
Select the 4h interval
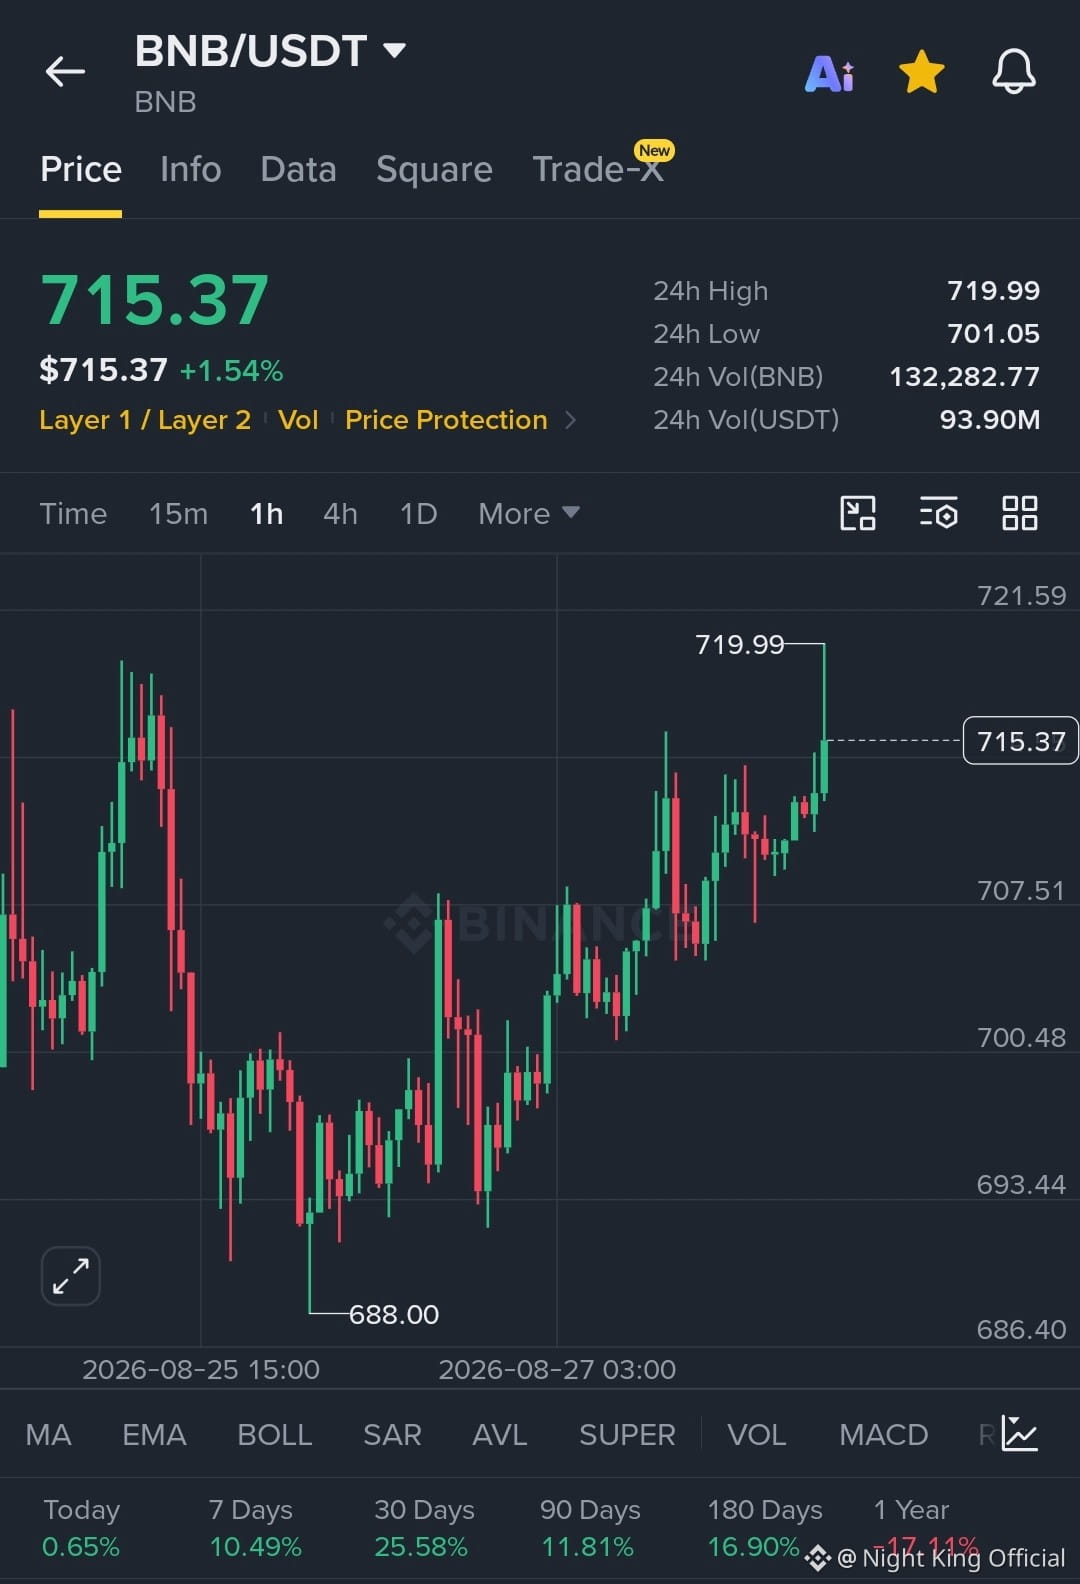point(340,514)
